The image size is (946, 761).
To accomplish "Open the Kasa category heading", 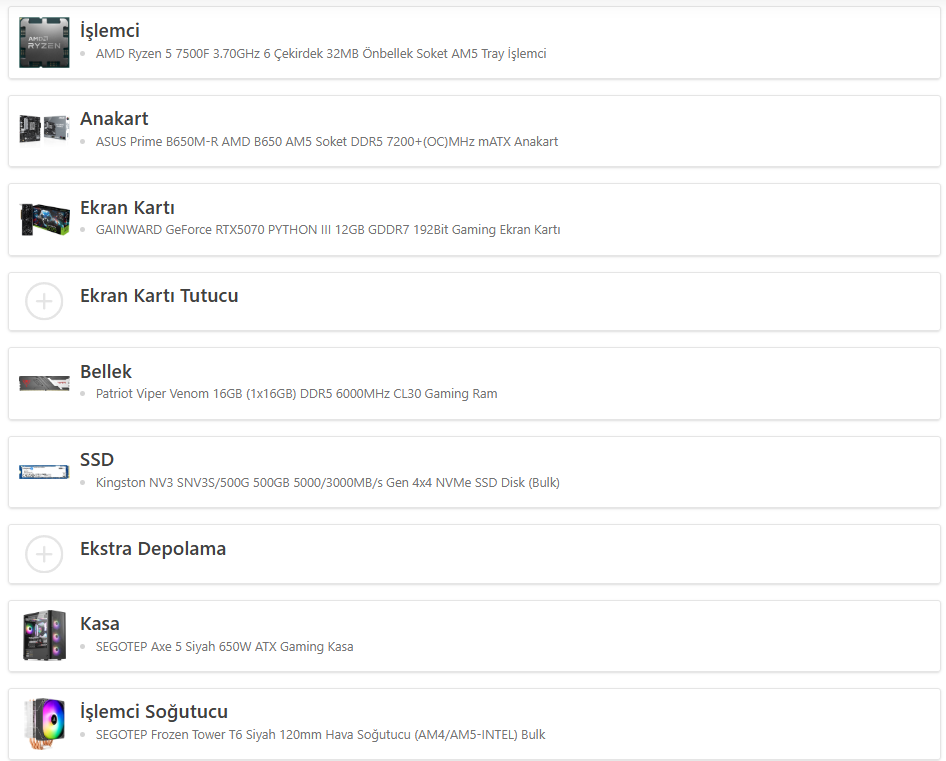I will pyautogui.click(x=100, y=623).
